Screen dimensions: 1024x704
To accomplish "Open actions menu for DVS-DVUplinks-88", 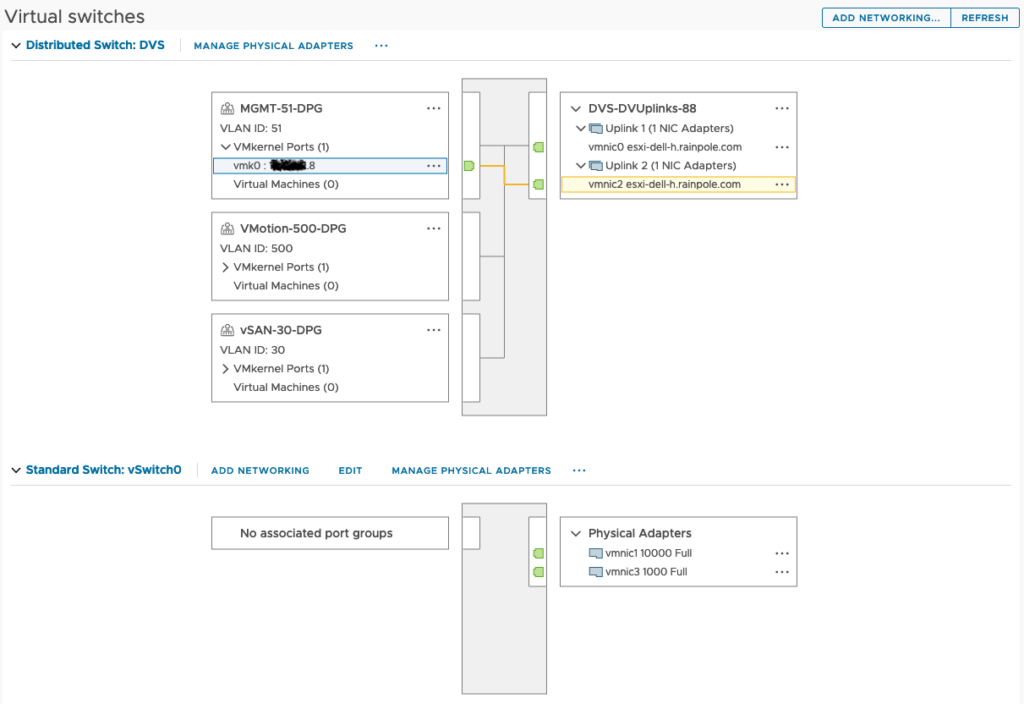I will [781, 108].
